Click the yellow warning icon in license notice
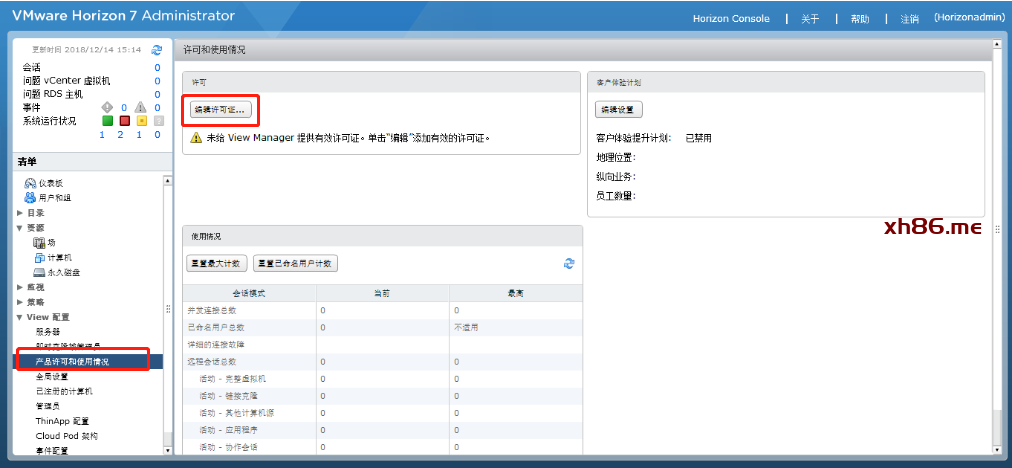Image resolution: width=1012 pixels, height=468 pixels. click(x=197, y=138)
